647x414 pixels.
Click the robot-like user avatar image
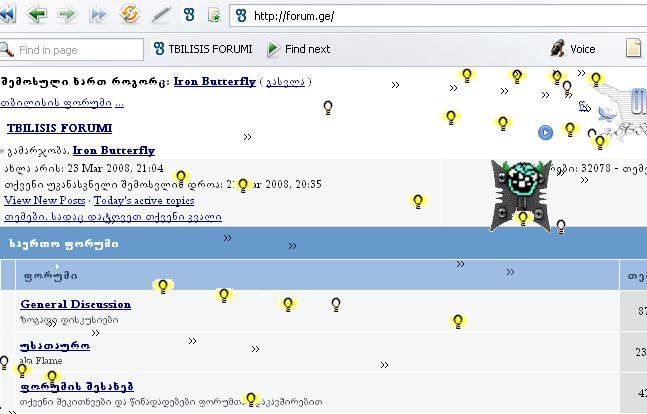point(521,196)
